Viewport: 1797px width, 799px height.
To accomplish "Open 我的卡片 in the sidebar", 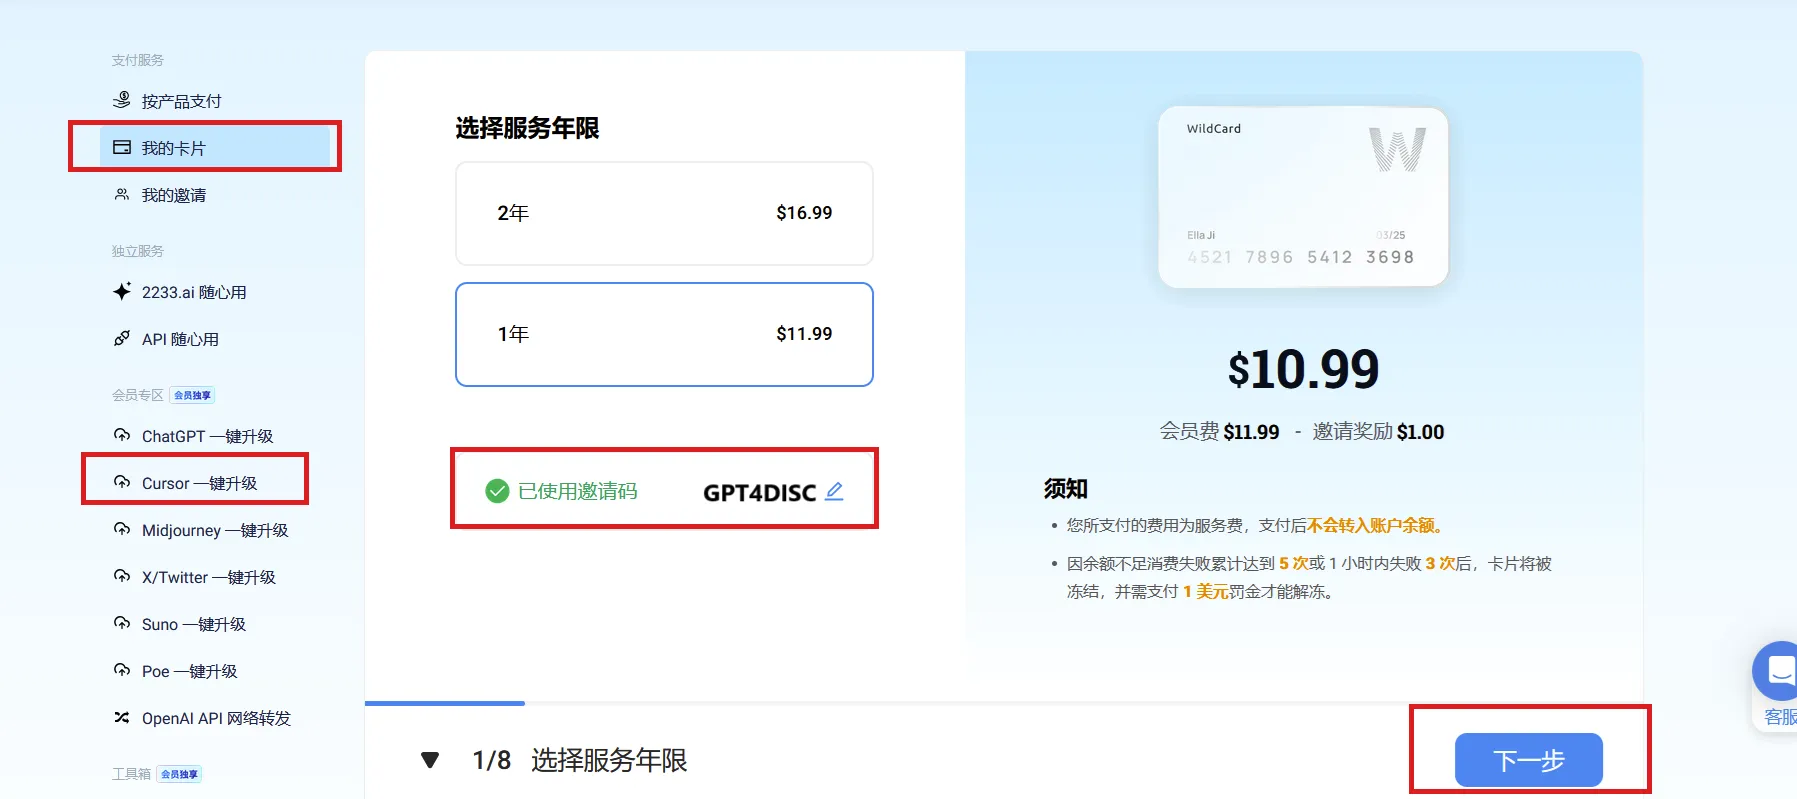I will [215, 148].
